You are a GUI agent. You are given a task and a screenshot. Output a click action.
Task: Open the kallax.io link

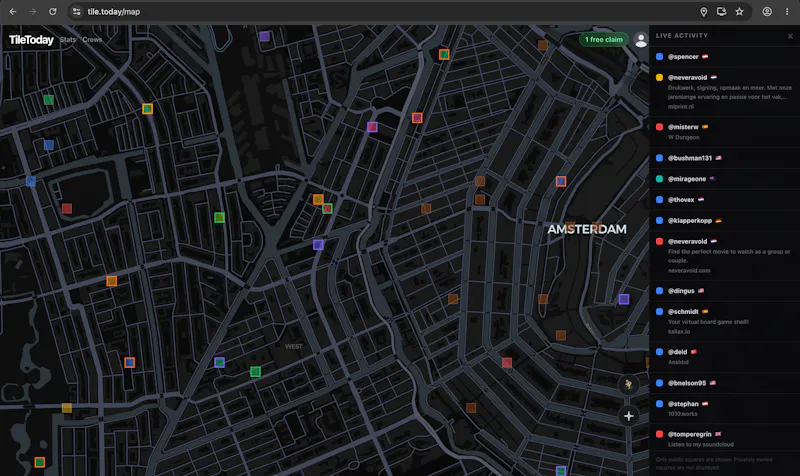pos(679,332)
